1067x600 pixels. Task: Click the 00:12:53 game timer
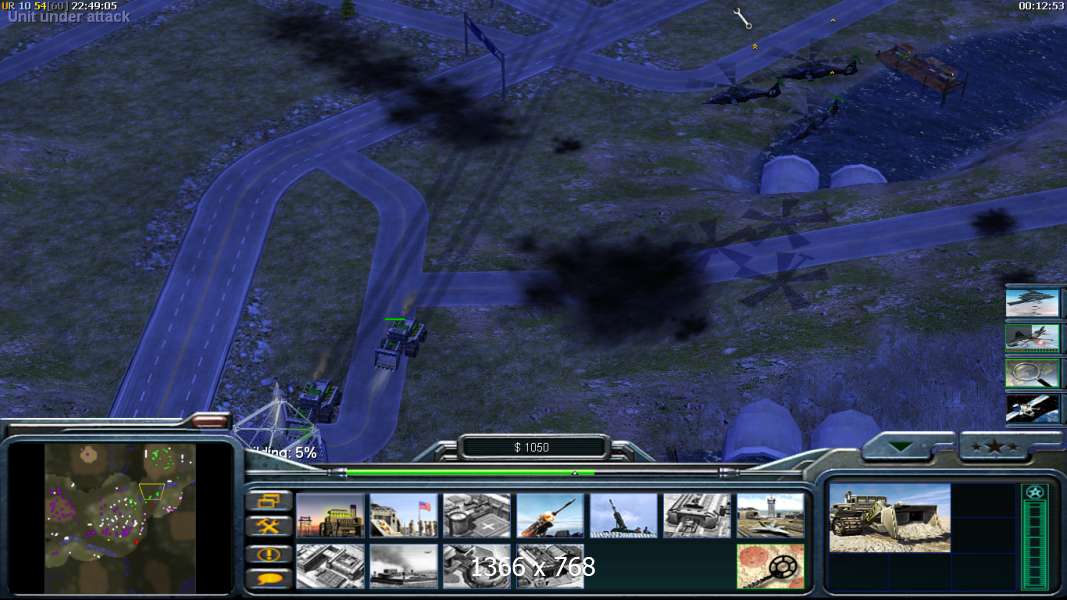point(1040,5)
